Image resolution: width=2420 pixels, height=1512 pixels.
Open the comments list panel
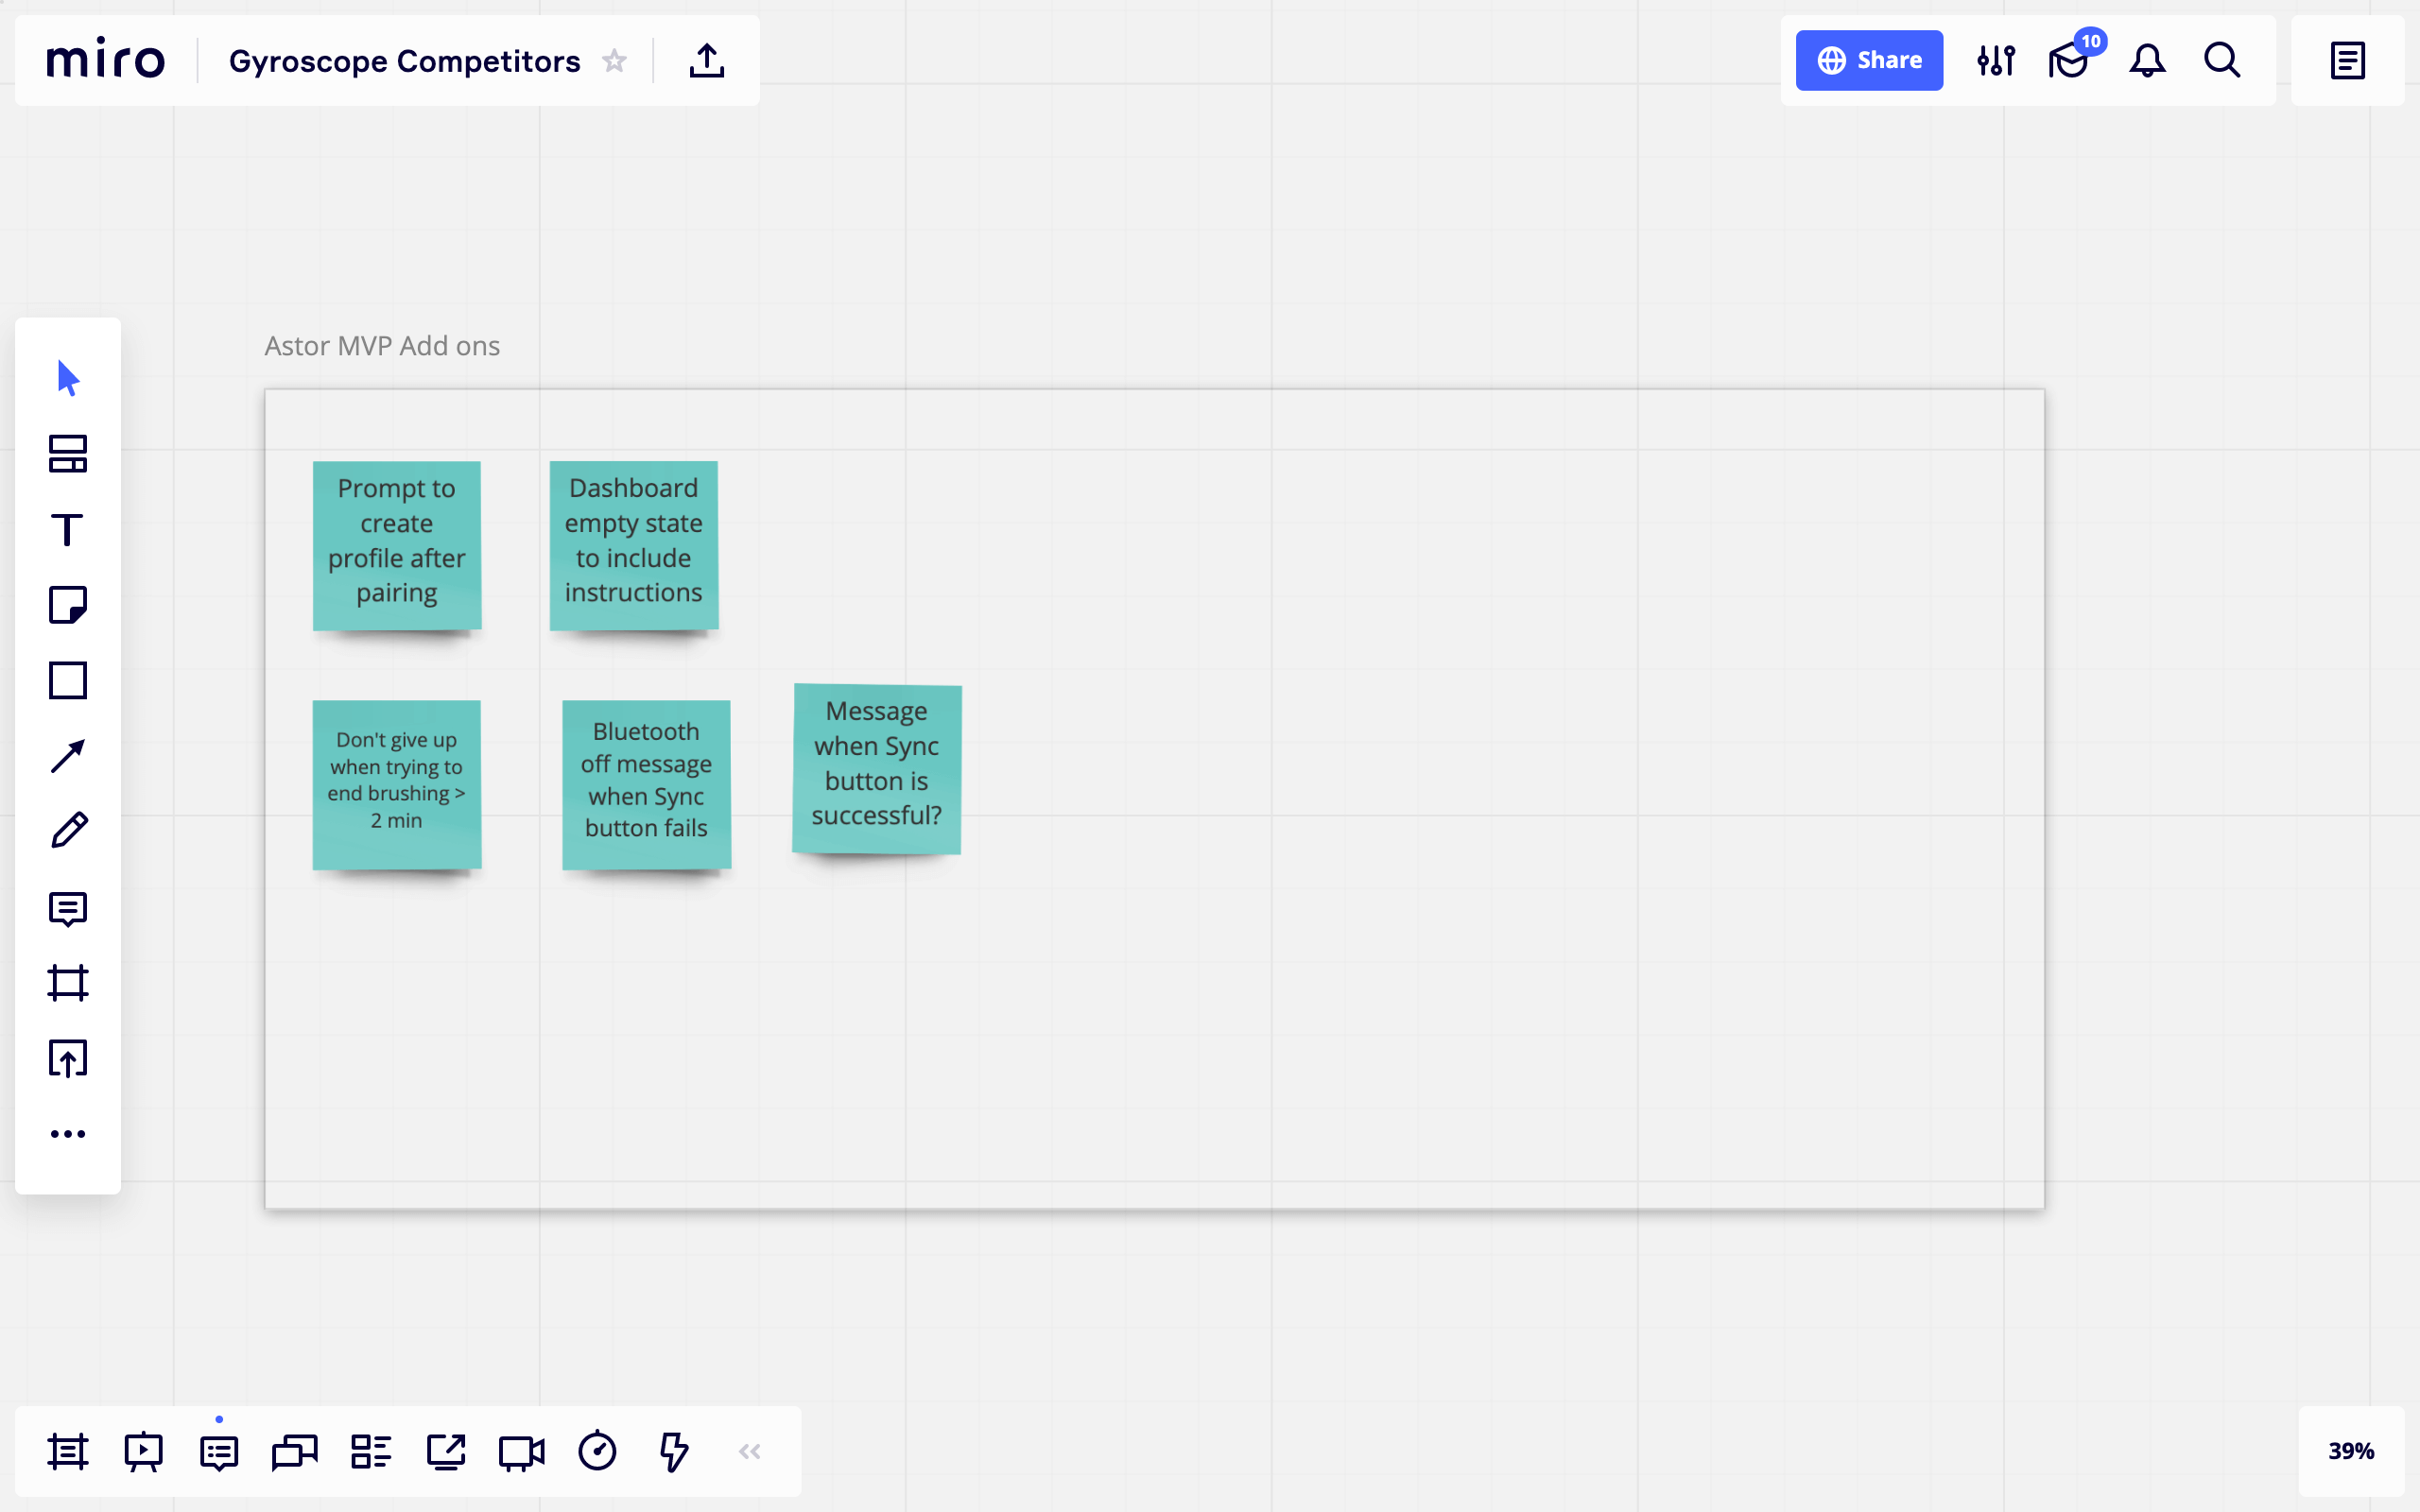(x=219, y=1451)
